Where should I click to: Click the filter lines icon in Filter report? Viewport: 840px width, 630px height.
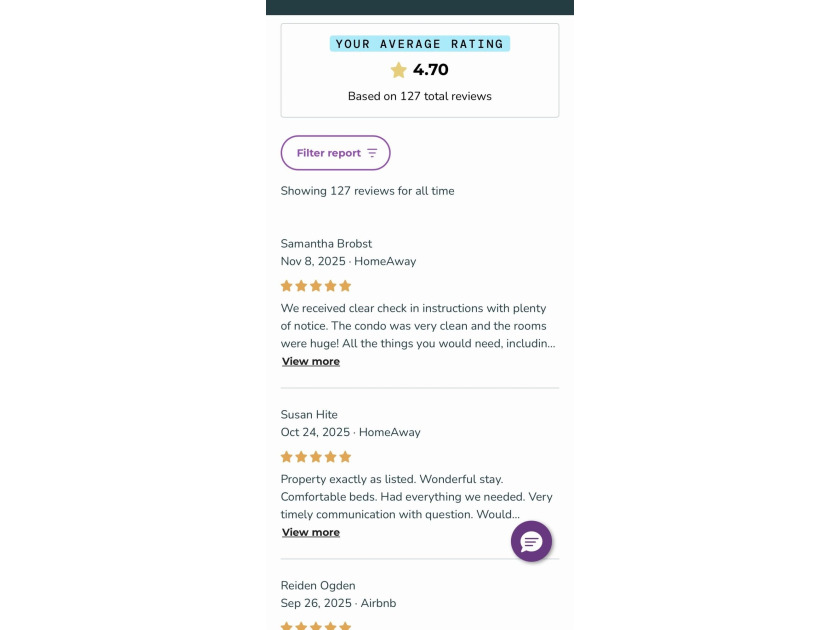coord(372,153)
